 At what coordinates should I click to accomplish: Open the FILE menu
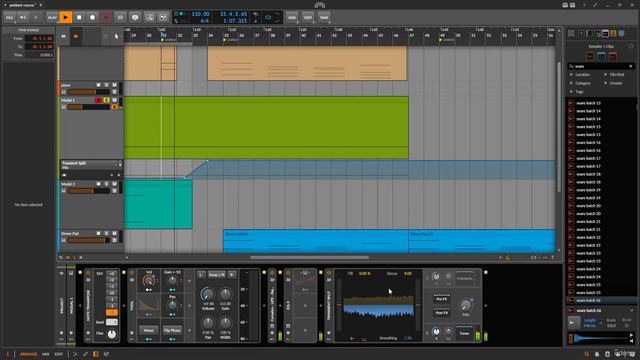click(9, 18)
